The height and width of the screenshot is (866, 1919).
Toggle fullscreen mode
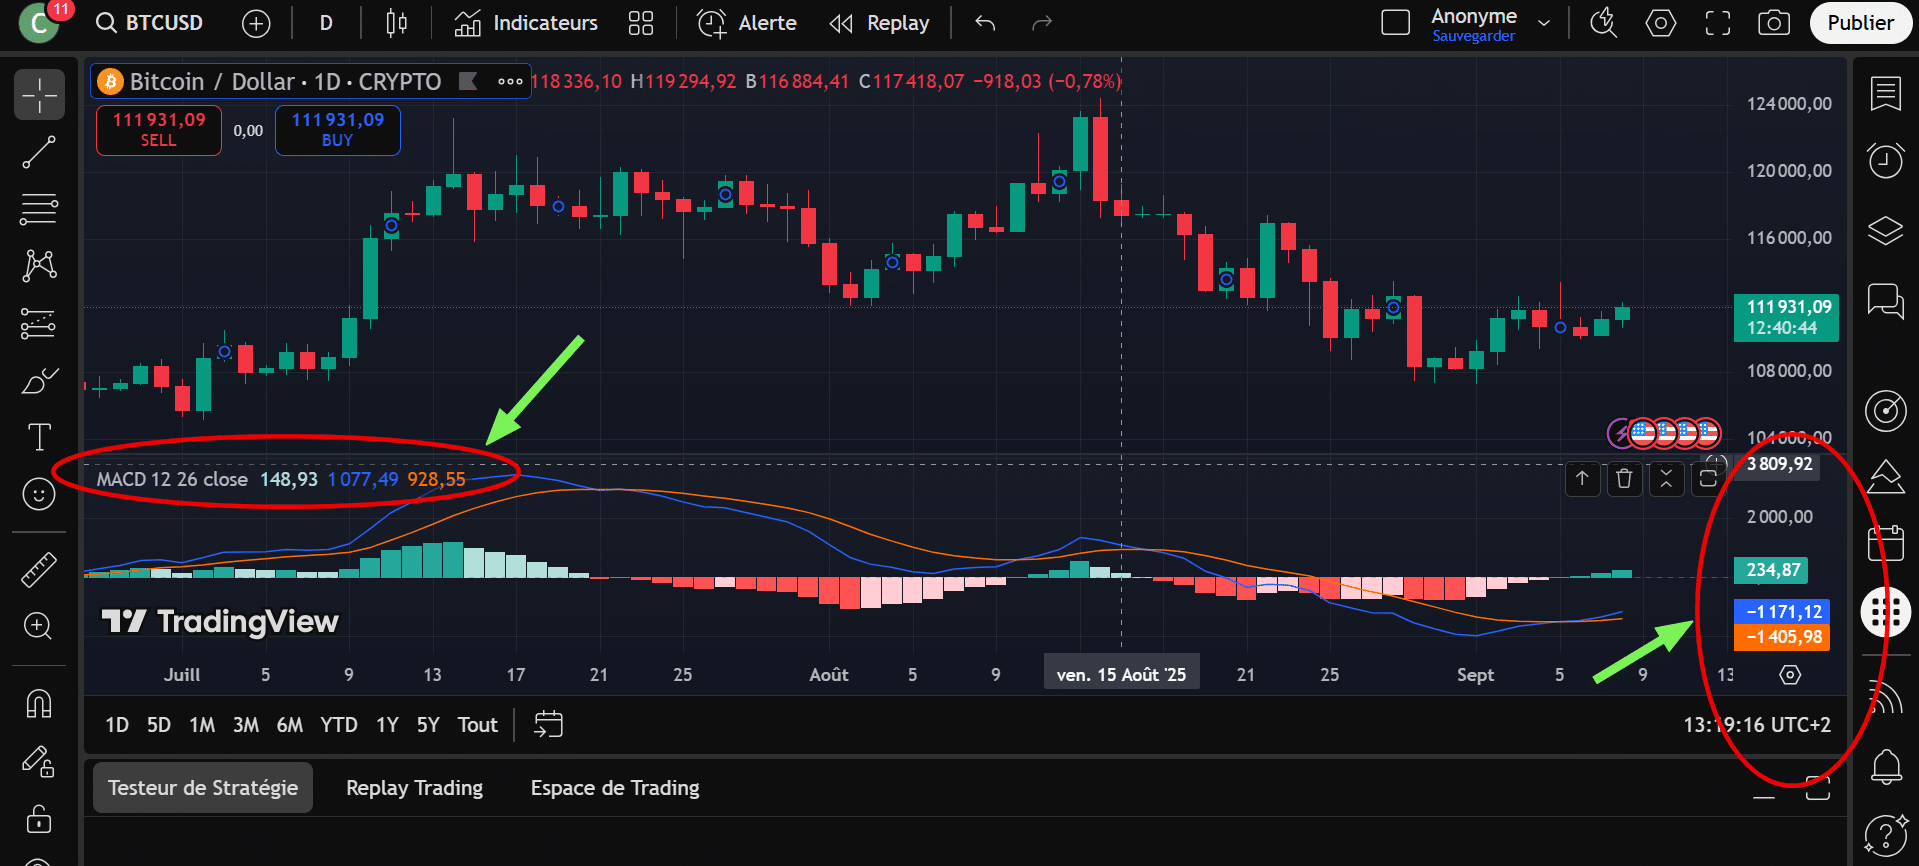pyautogui.click(x=1718, y=23)
